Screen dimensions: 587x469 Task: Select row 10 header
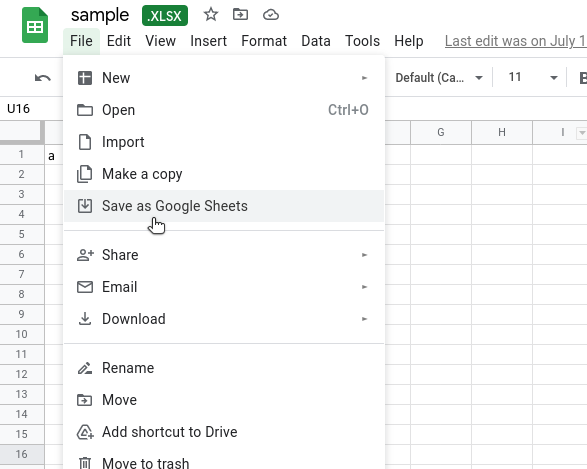click(22, 334)
